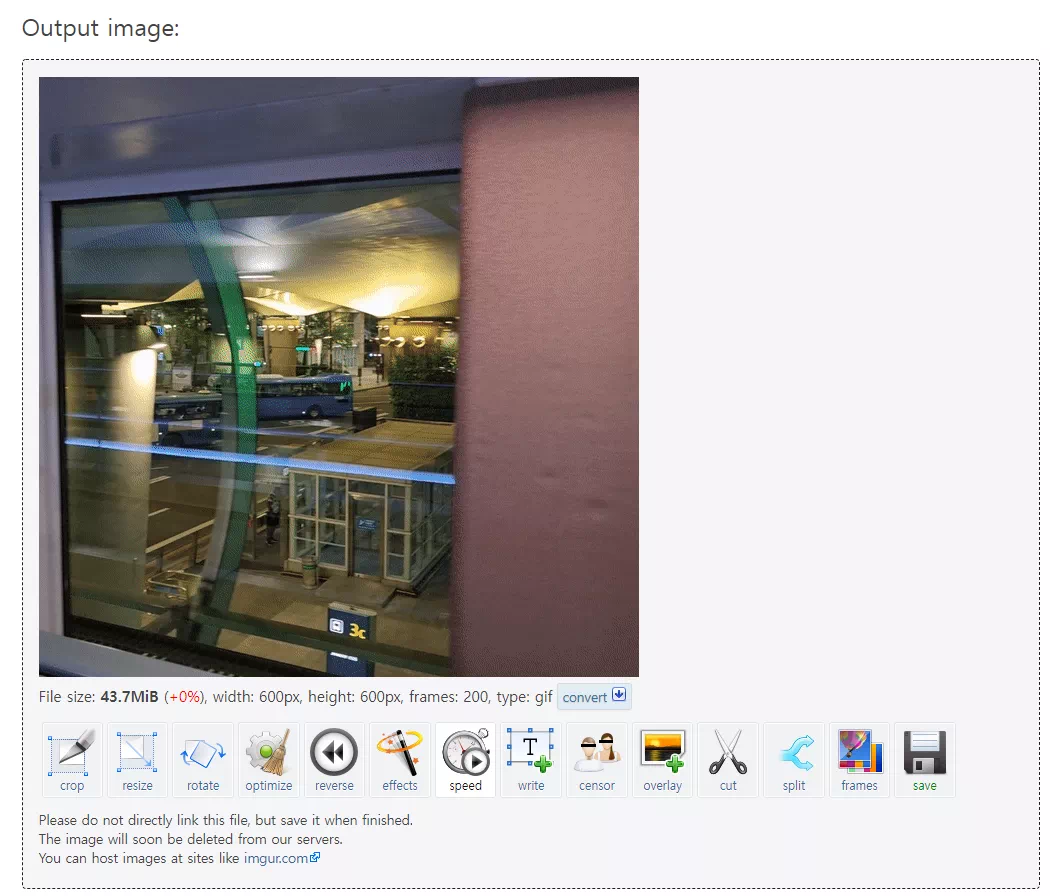Select the cut duration tool

coord(728,760)
